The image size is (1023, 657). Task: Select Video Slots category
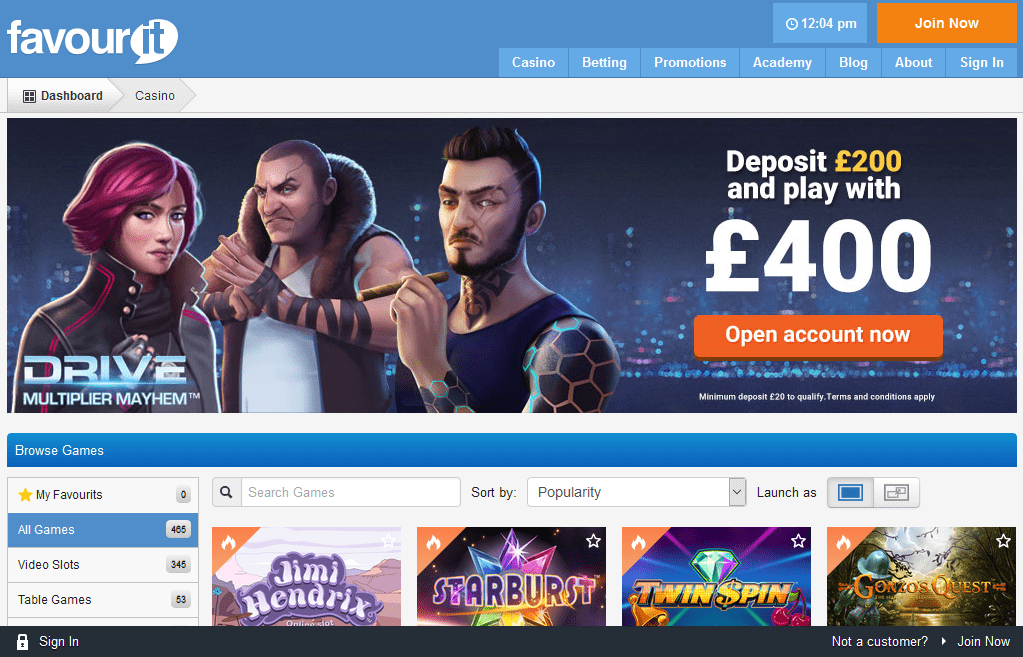pos(102,565)
